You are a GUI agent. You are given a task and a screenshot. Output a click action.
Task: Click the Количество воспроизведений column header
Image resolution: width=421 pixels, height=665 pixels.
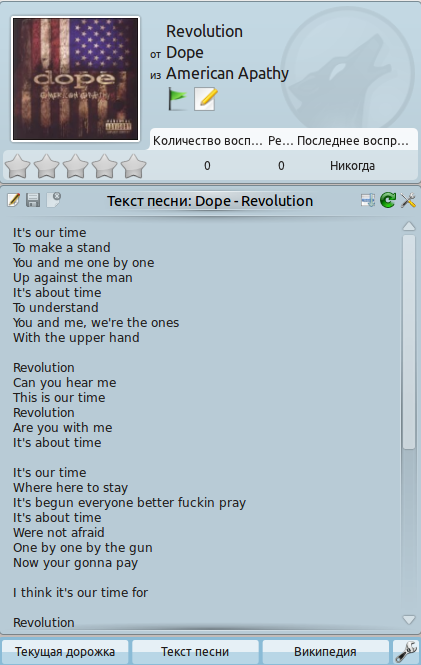coord(207,141)
